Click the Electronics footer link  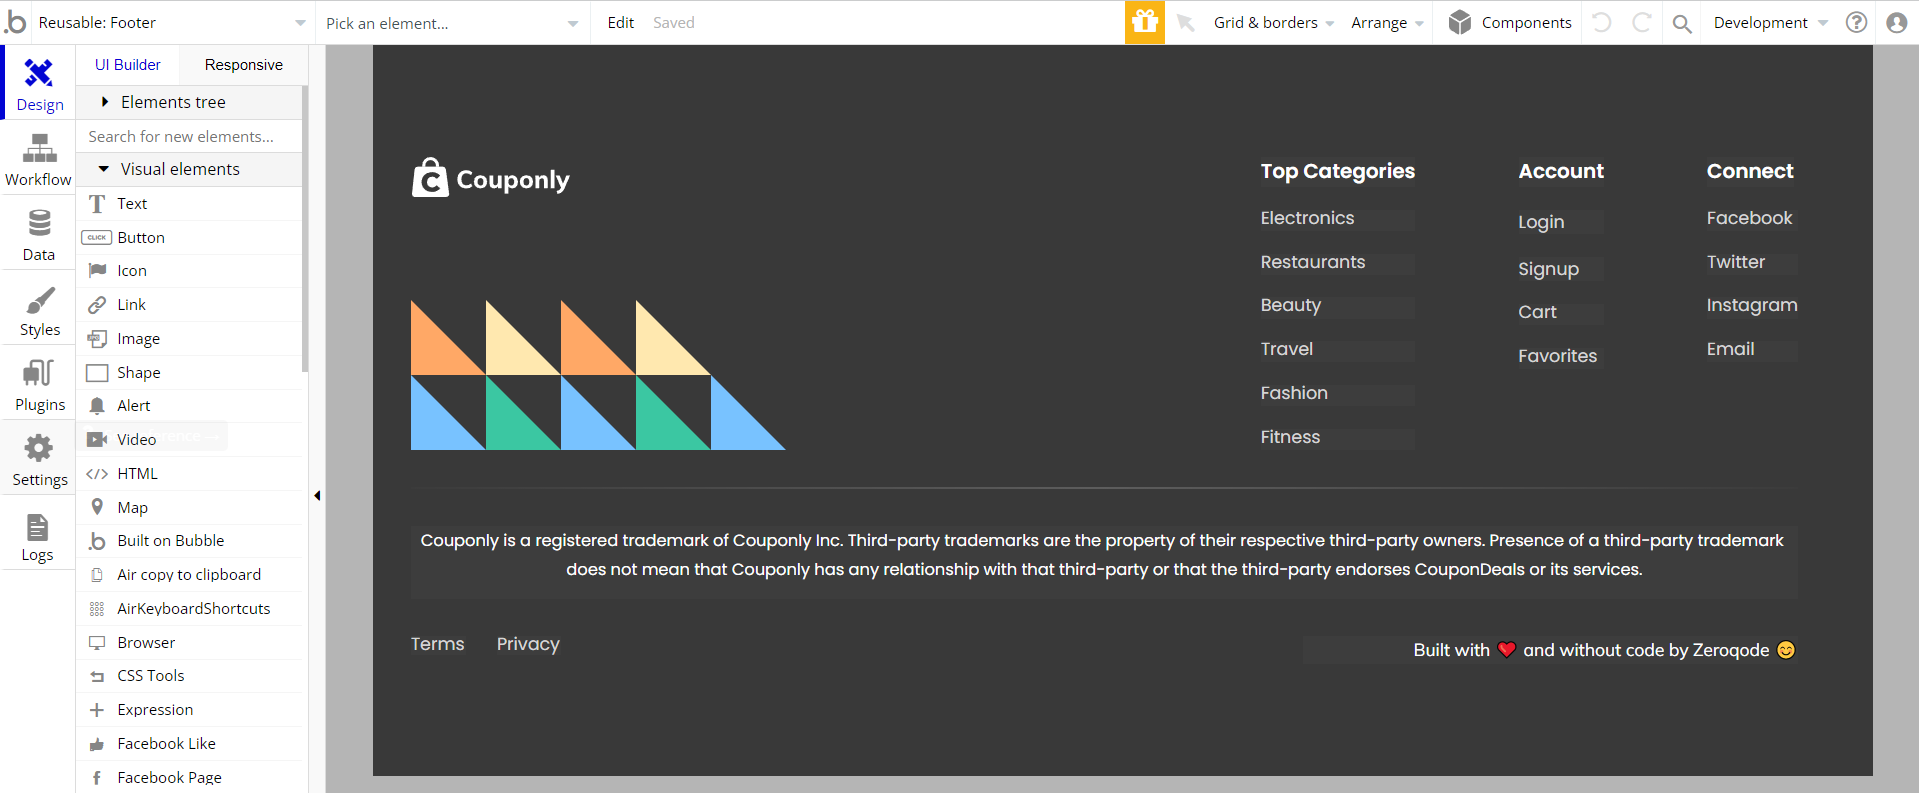point(1307,218)
